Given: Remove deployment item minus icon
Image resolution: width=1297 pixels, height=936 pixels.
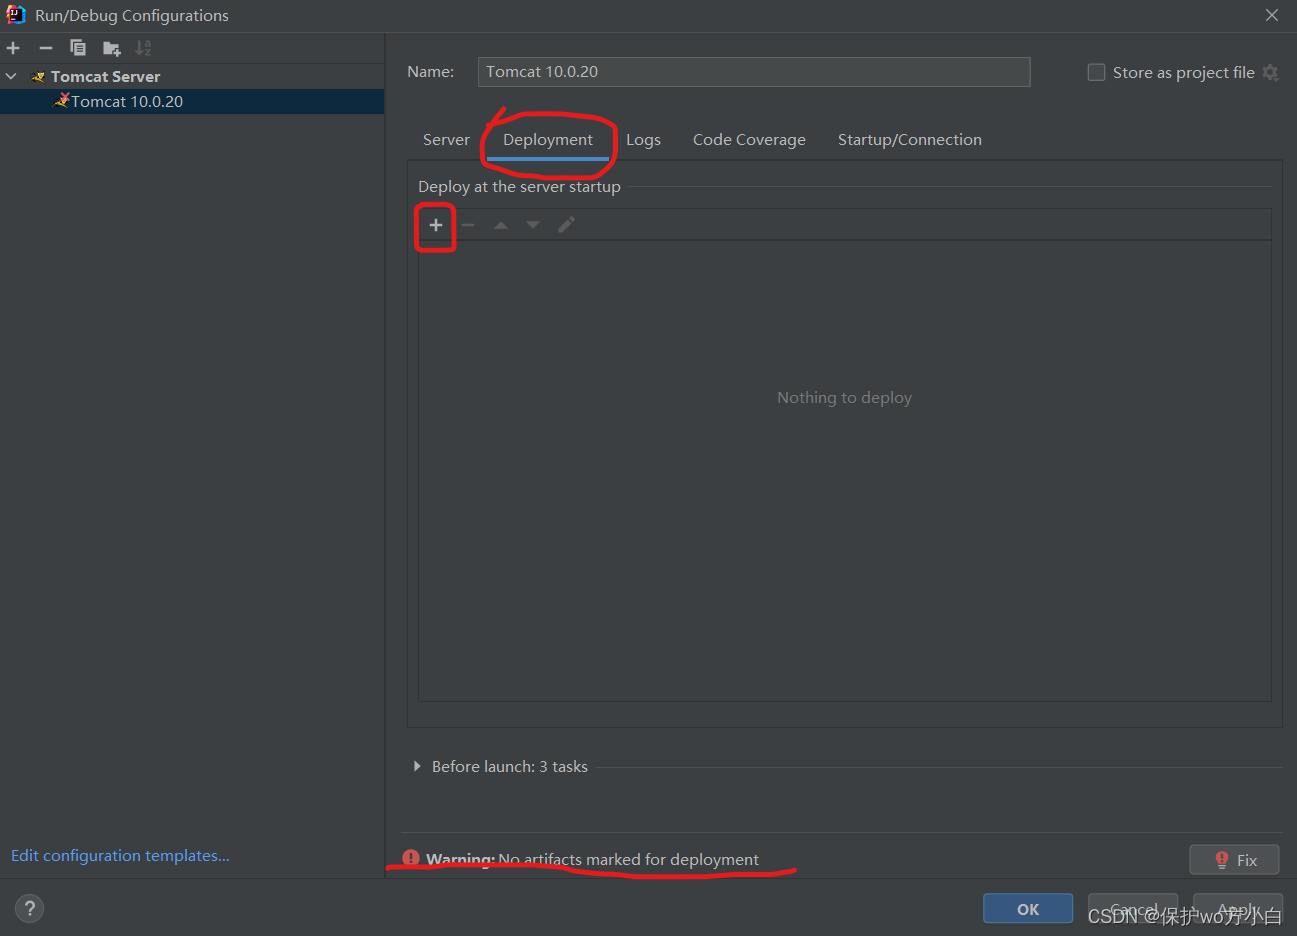Looking at the screenshot, I should [x=468, y=225].
